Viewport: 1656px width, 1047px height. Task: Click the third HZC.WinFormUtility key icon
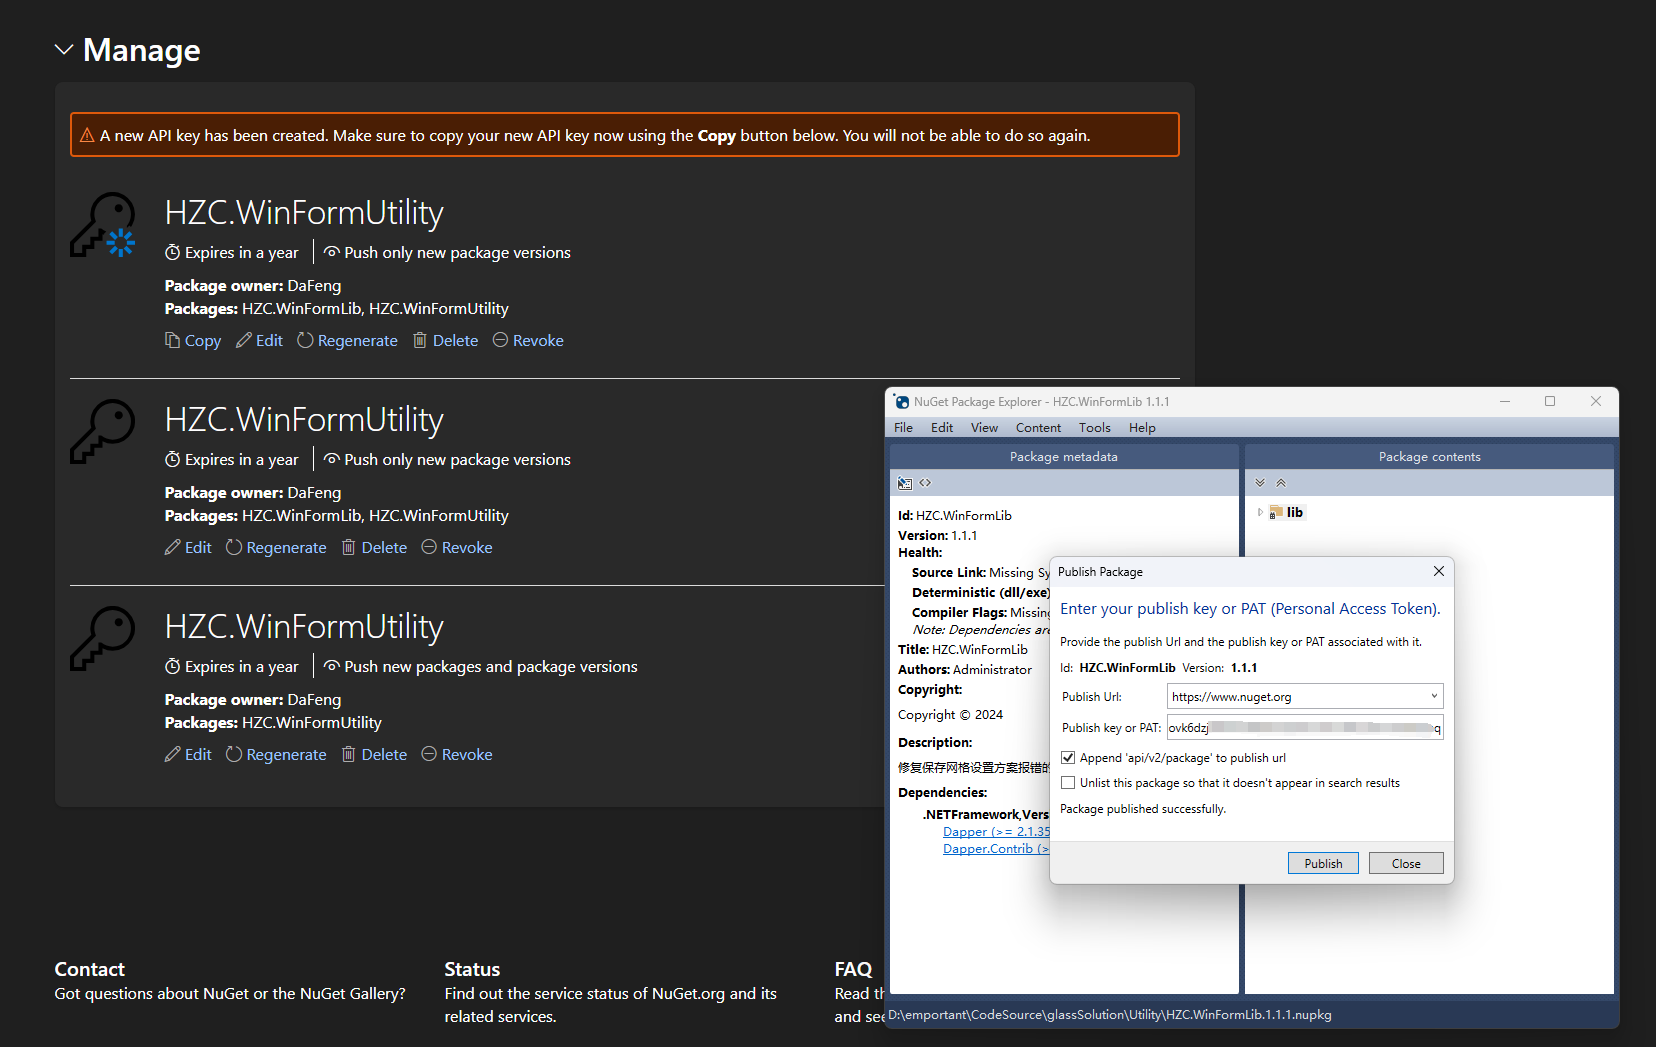coord(103,639)
